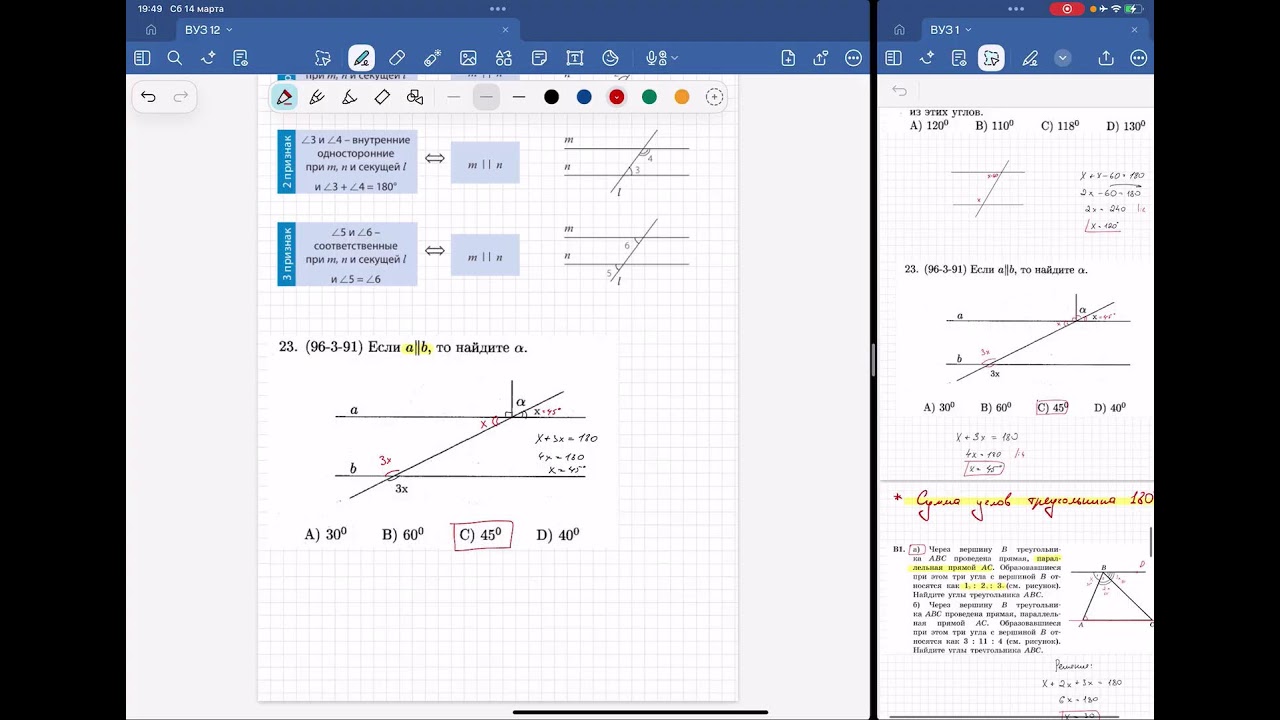Click the D) 130° answer in ВУЗ 1

tap(1126, 126)
